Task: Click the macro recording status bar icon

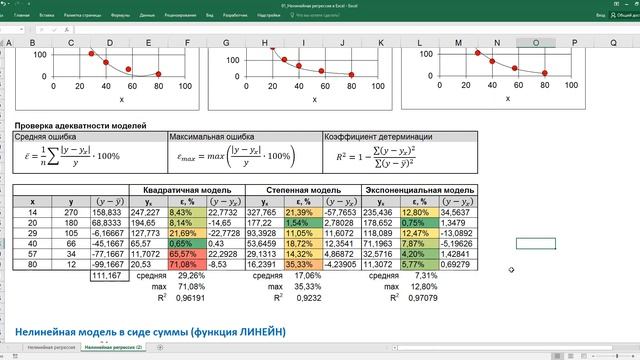Action: (x=16, y=356)
